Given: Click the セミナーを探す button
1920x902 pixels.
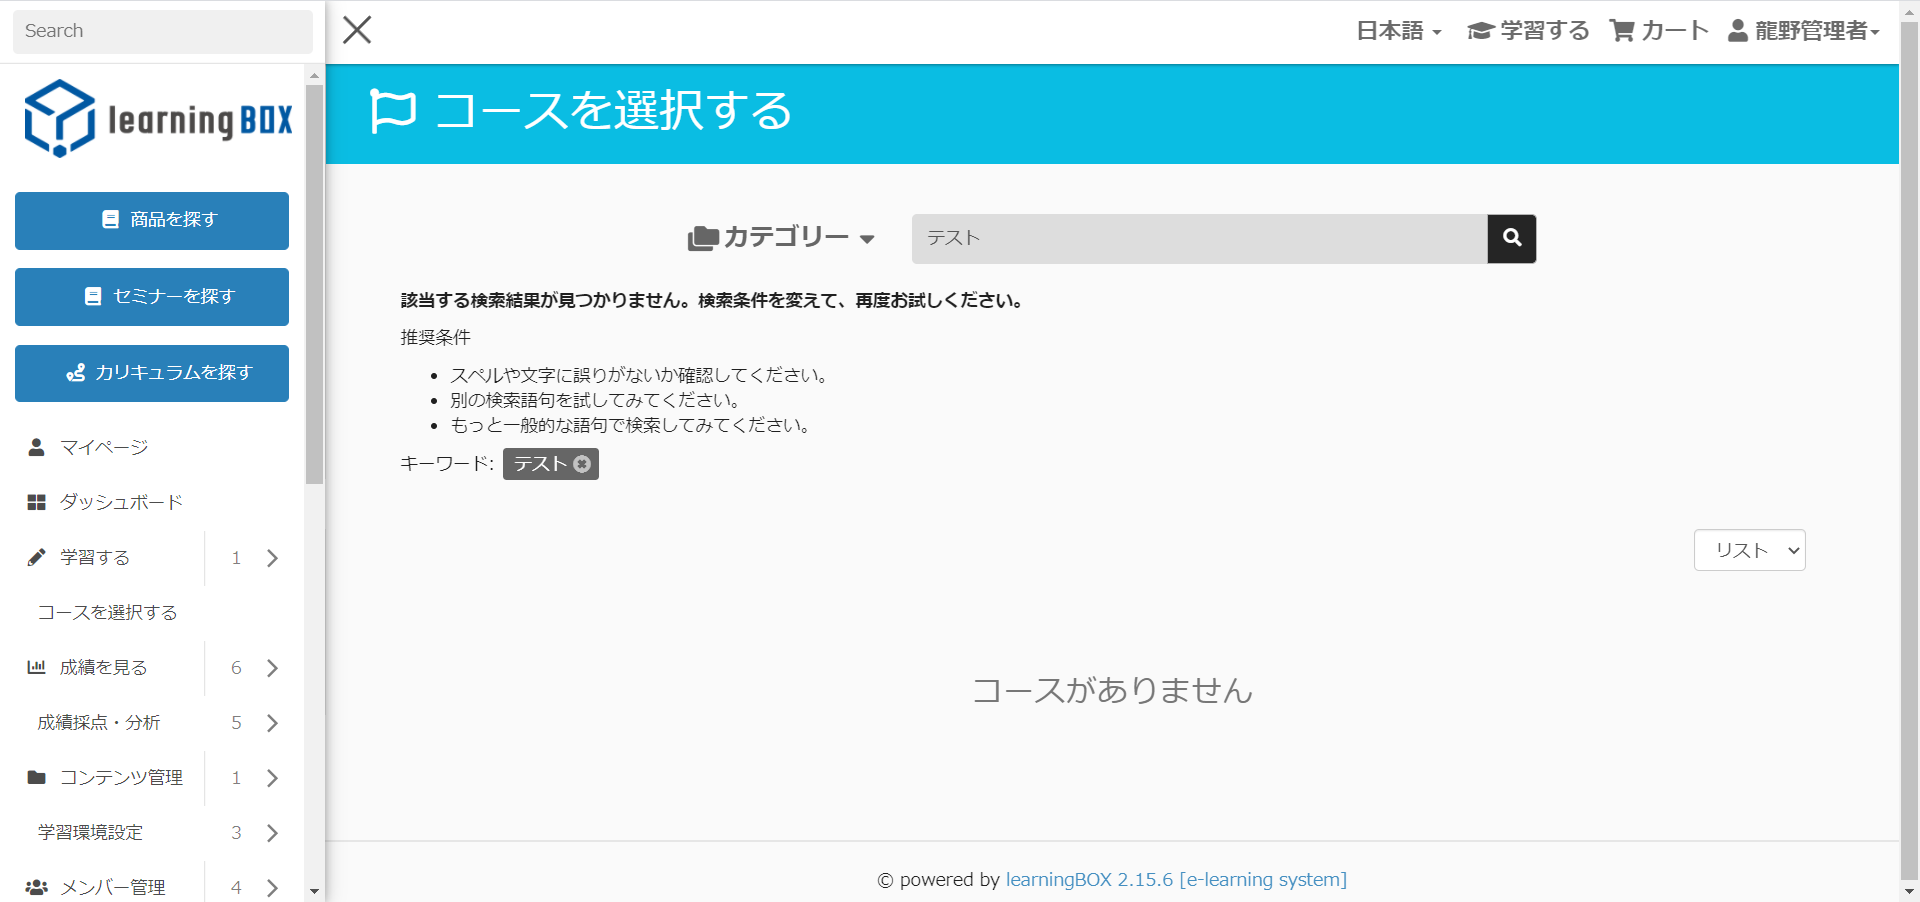Looking at the screenshot, I should click(152, 297).
